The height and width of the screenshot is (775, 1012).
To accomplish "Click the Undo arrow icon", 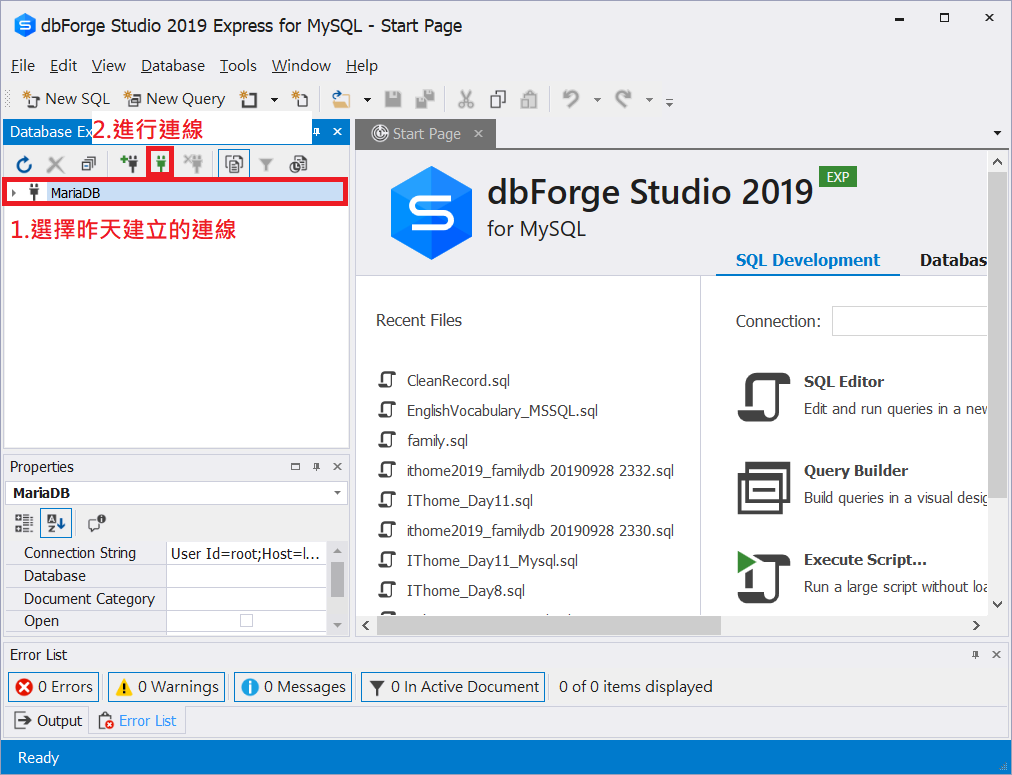I will click(571, 99).
